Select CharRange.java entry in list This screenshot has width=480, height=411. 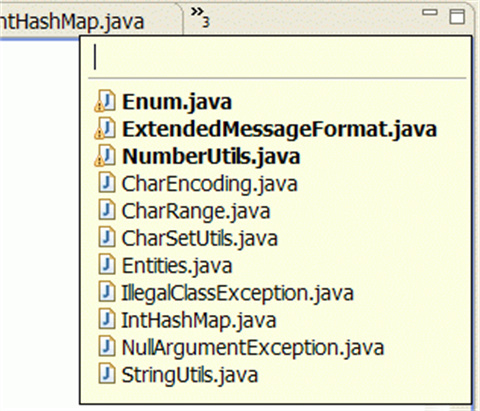coord(196,211)
